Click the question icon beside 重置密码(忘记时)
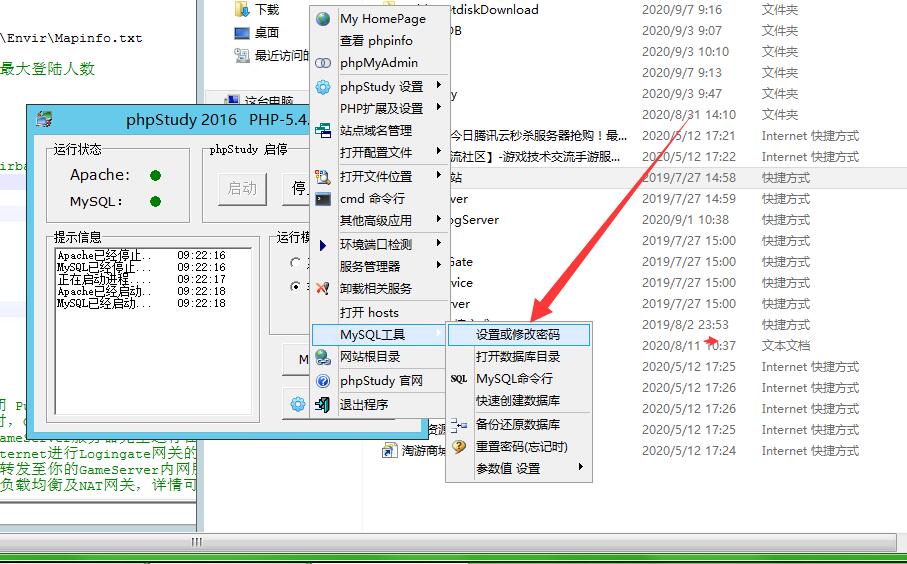This screenshot has height=564, width=907. 459,447
